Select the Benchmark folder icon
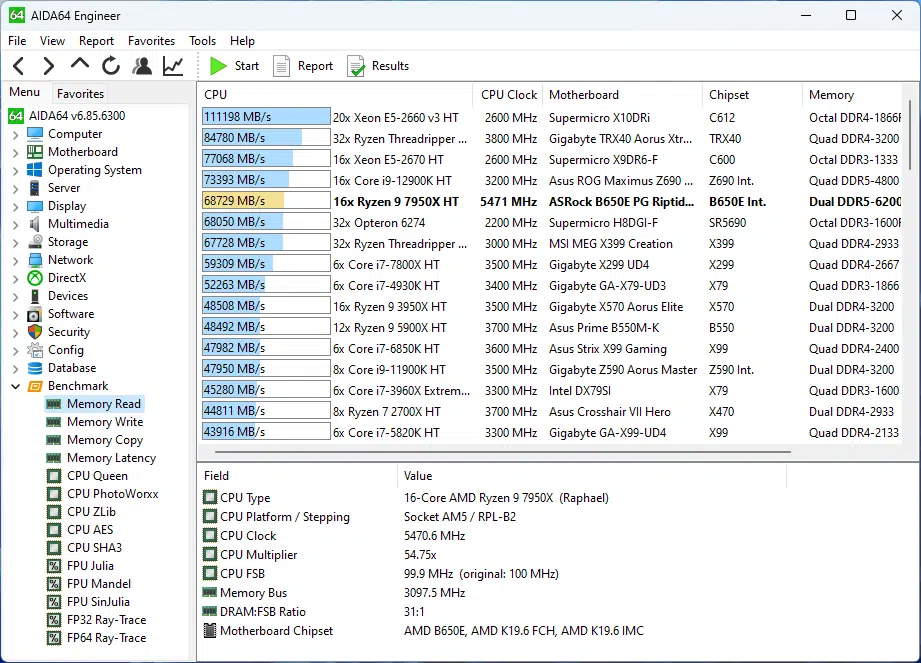Screen dimensions: 921x663 35,386
